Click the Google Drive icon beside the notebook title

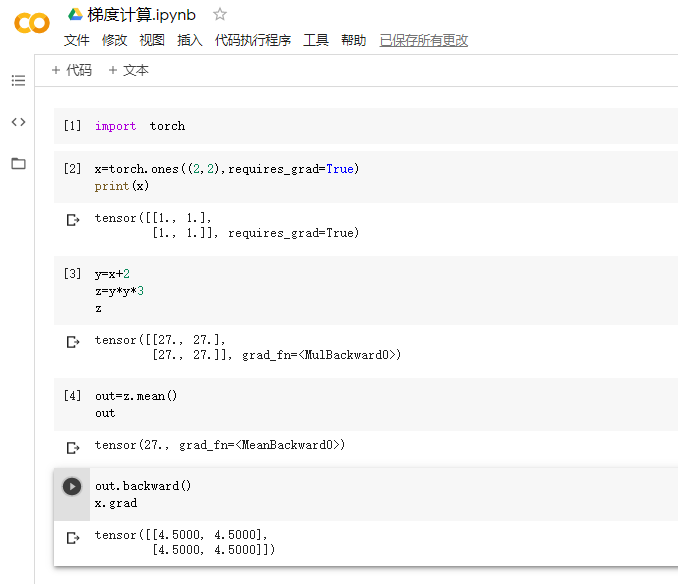(75, 15)
